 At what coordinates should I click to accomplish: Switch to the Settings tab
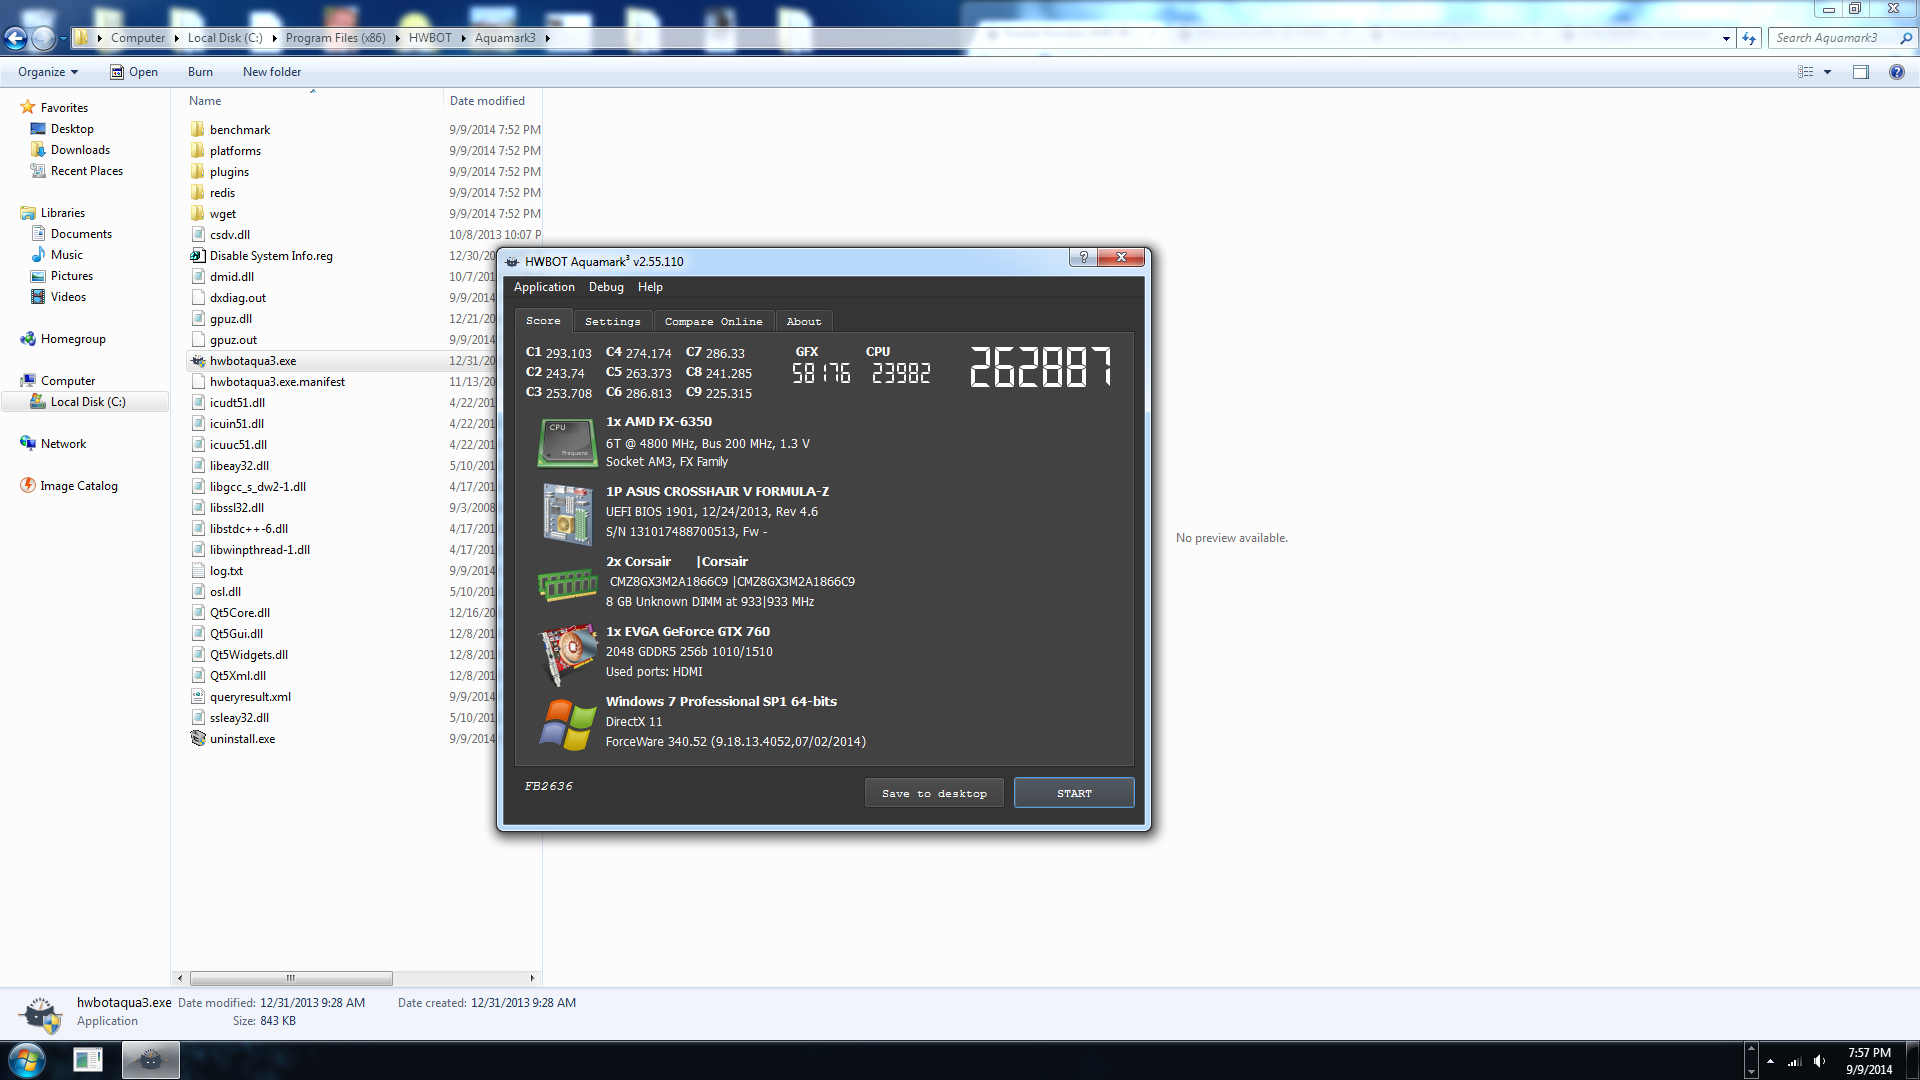[612, 321]
